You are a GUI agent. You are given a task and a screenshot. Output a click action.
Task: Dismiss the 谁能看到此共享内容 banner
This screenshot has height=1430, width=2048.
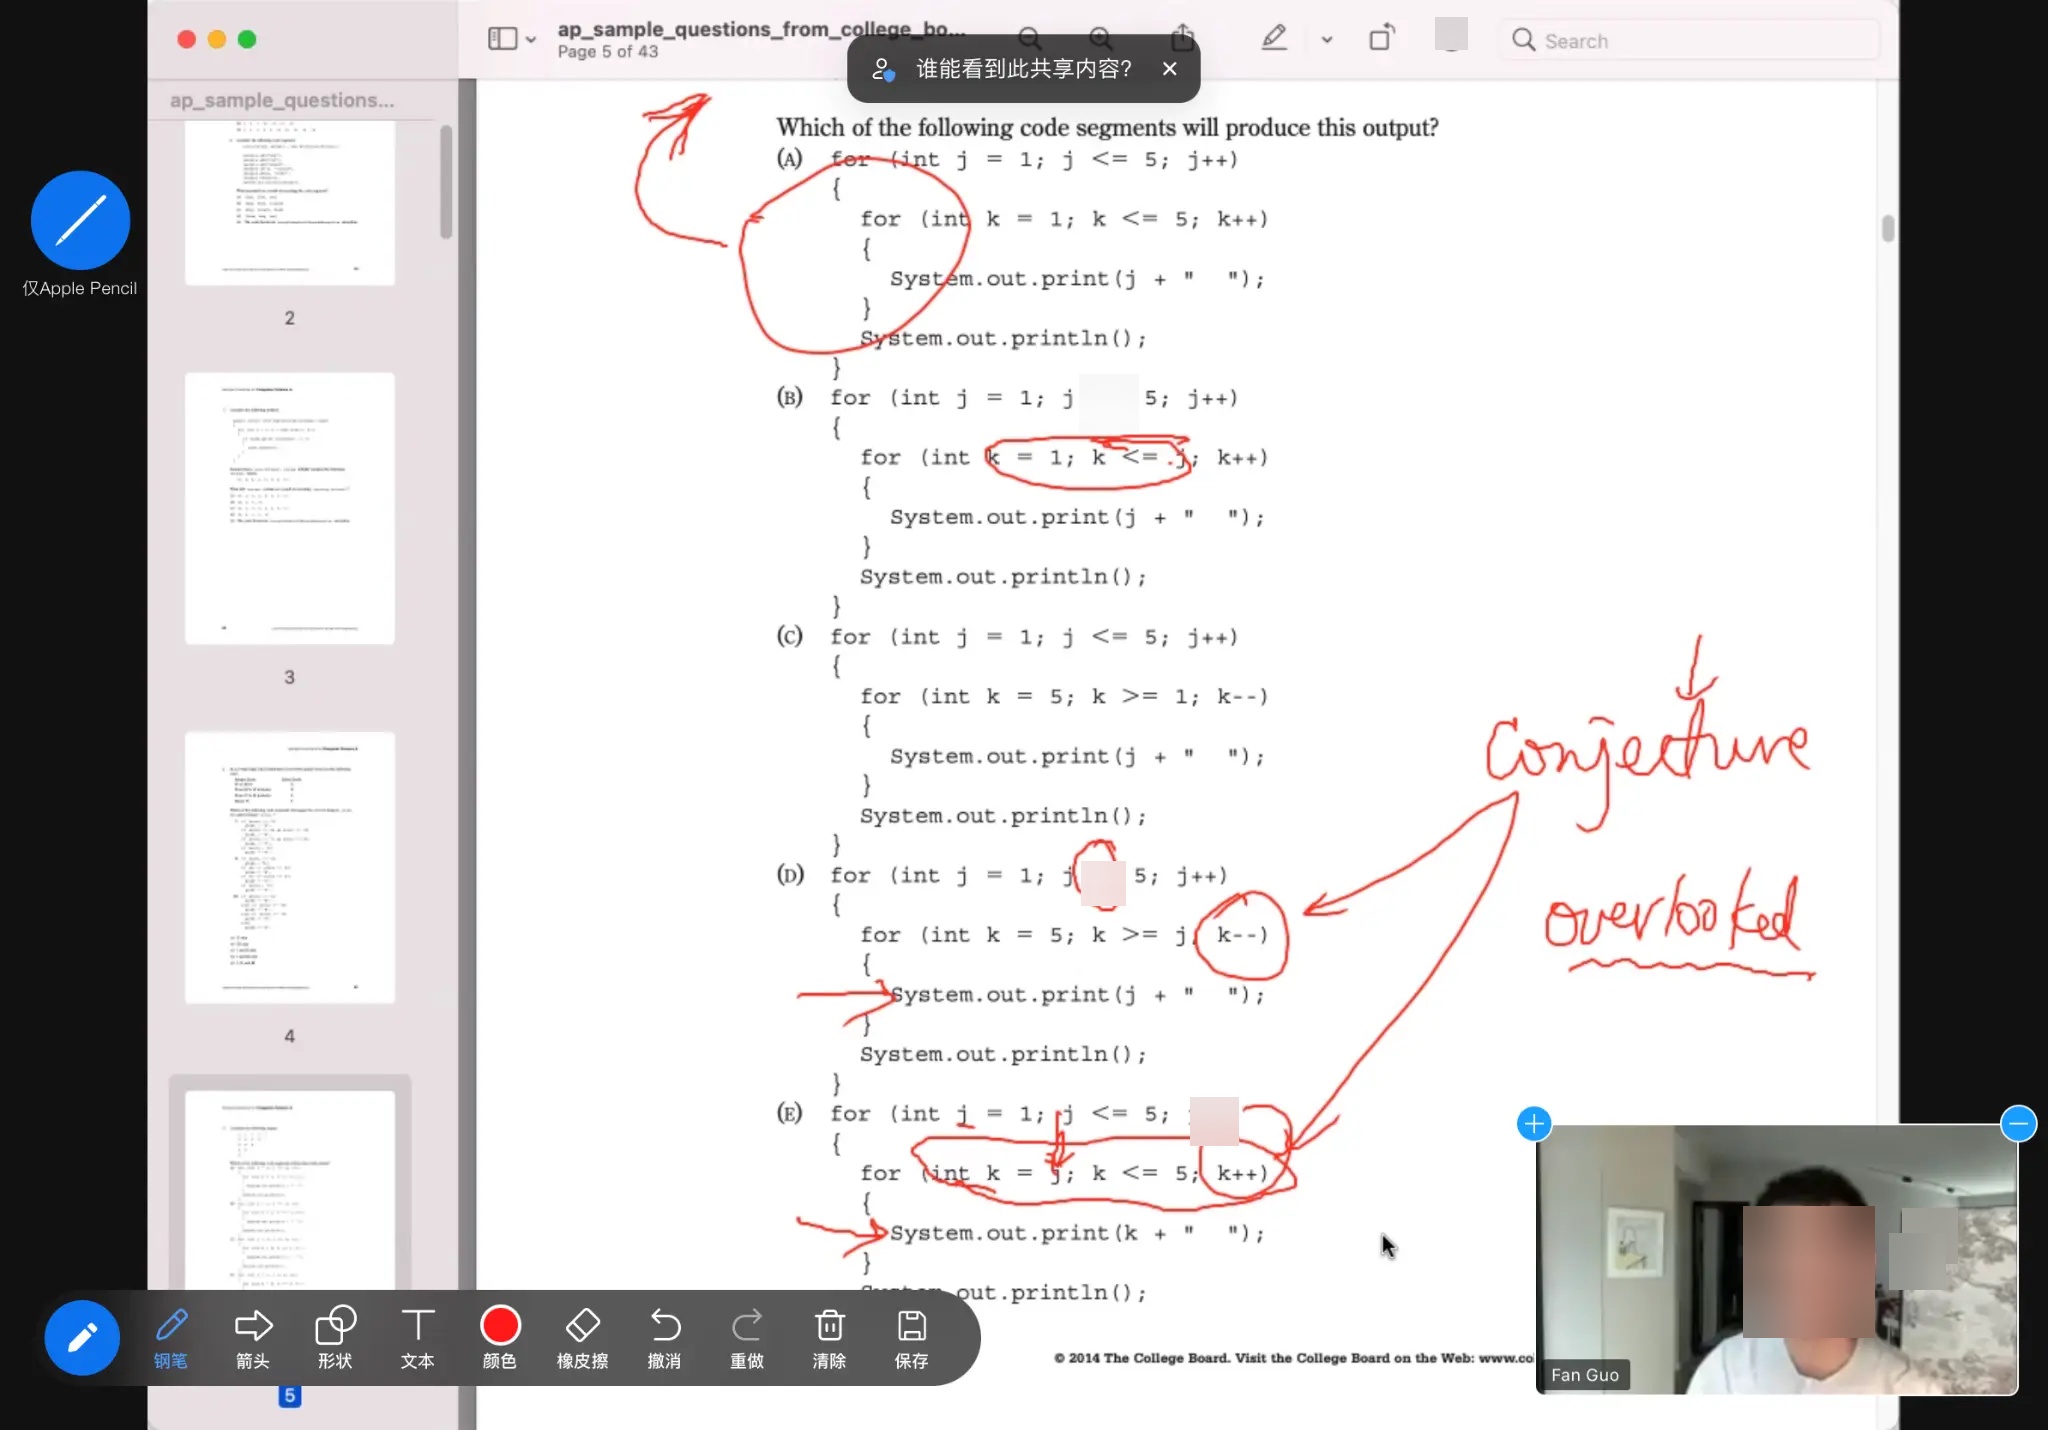[x=1170, y=69]
